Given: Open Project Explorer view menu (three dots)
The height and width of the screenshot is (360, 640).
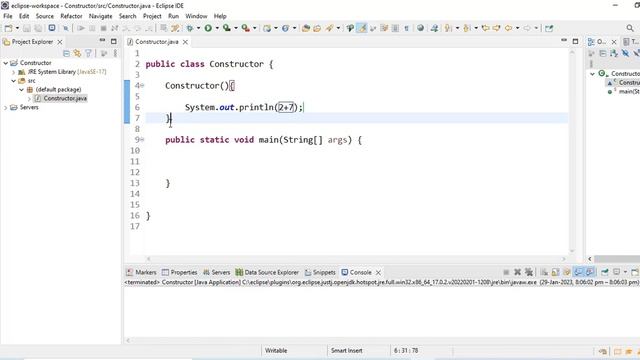Looking at the screenshot, I should pos(115,53).
